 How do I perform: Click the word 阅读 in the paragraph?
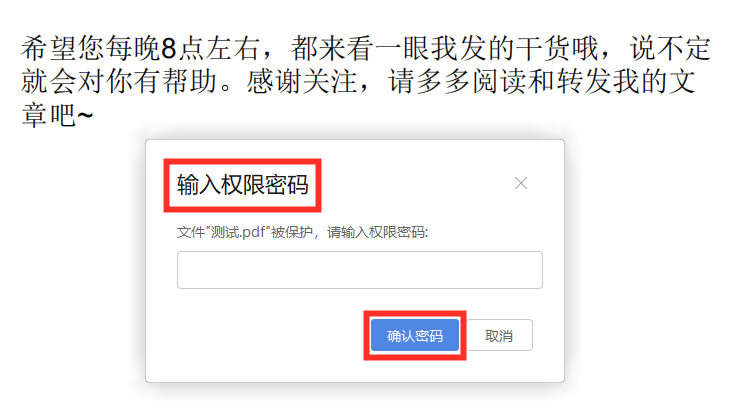coord(500,81)
